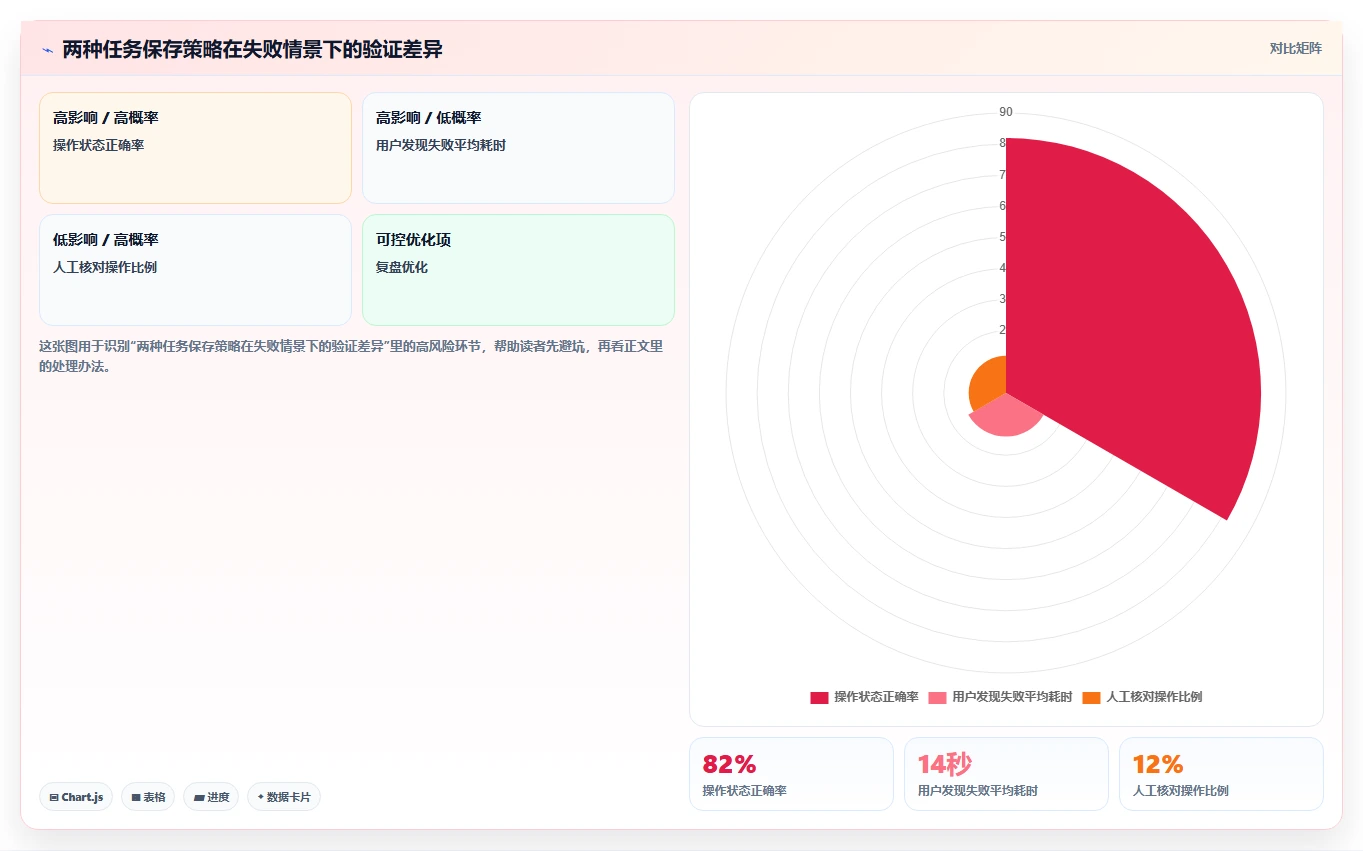
Task: Toggle the 人工核对操作比例 legend swatch
Action: 1091,697
